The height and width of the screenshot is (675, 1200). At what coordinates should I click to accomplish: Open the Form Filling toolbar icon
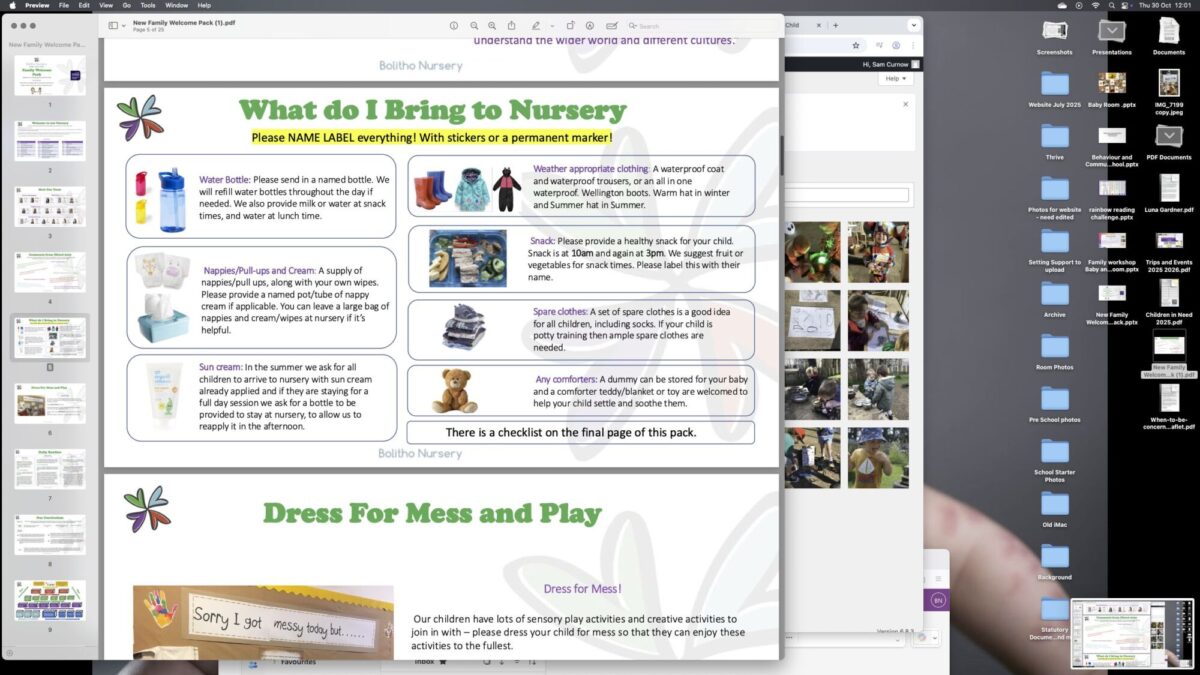[x=612, y=25]
